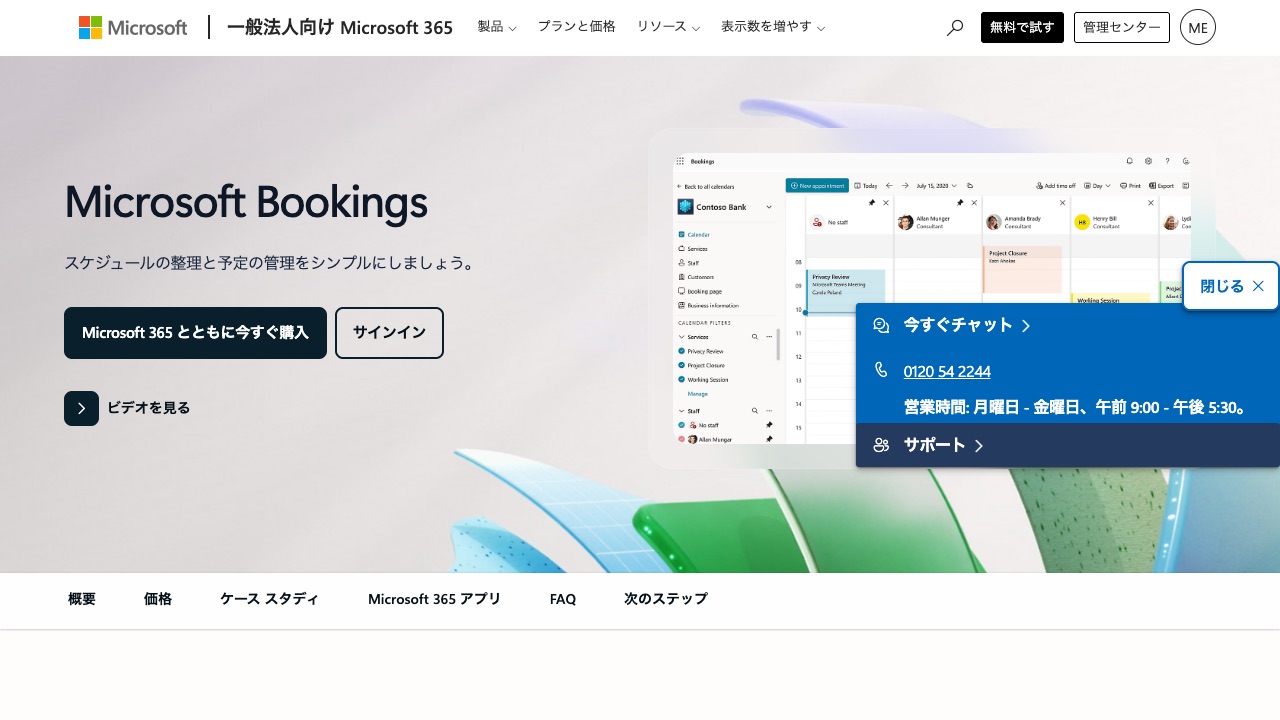Select the 概要 tab

tap(82, 599)
